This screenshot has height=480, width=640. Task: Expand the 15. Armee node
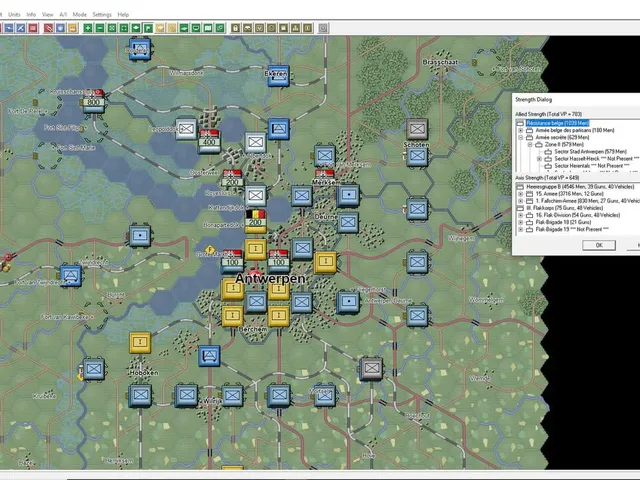pos(520,194)
